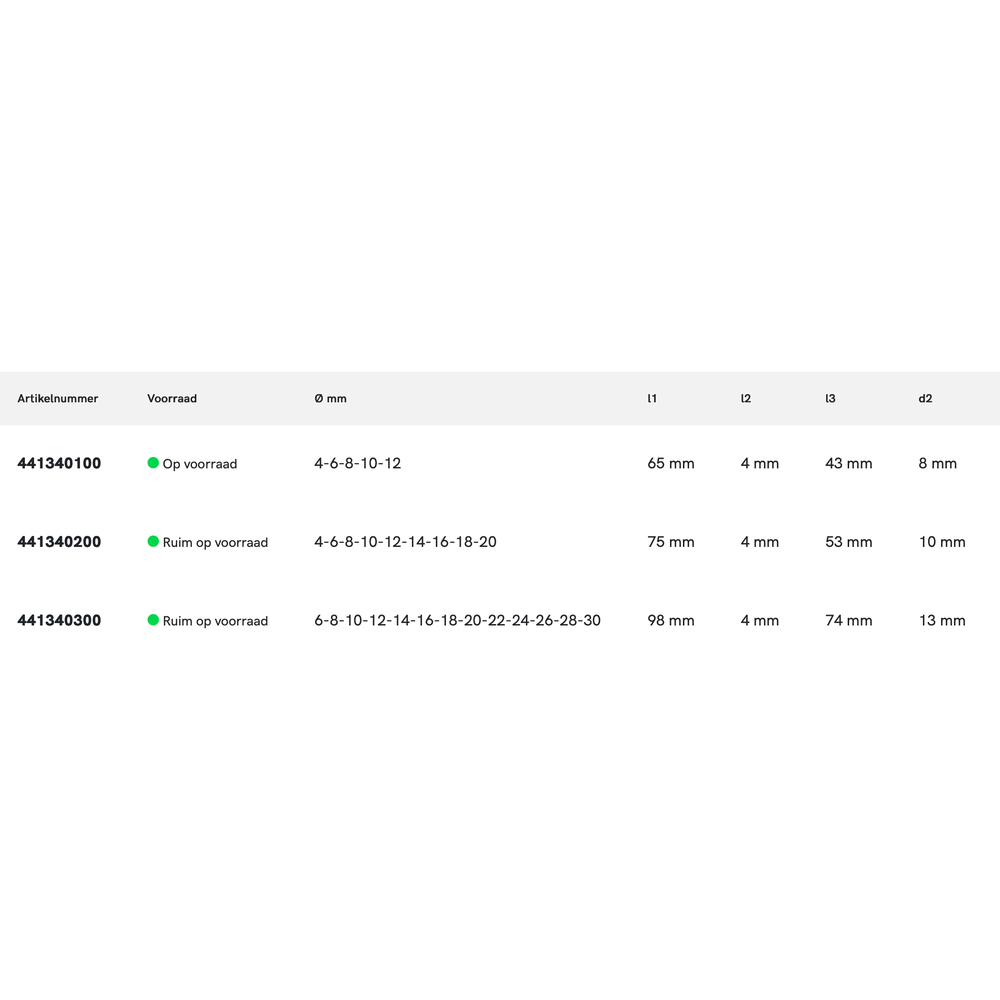Screen dimensions: 1000x1000
Task: Click the l1 column header
Action: click(x=652, y=398)
